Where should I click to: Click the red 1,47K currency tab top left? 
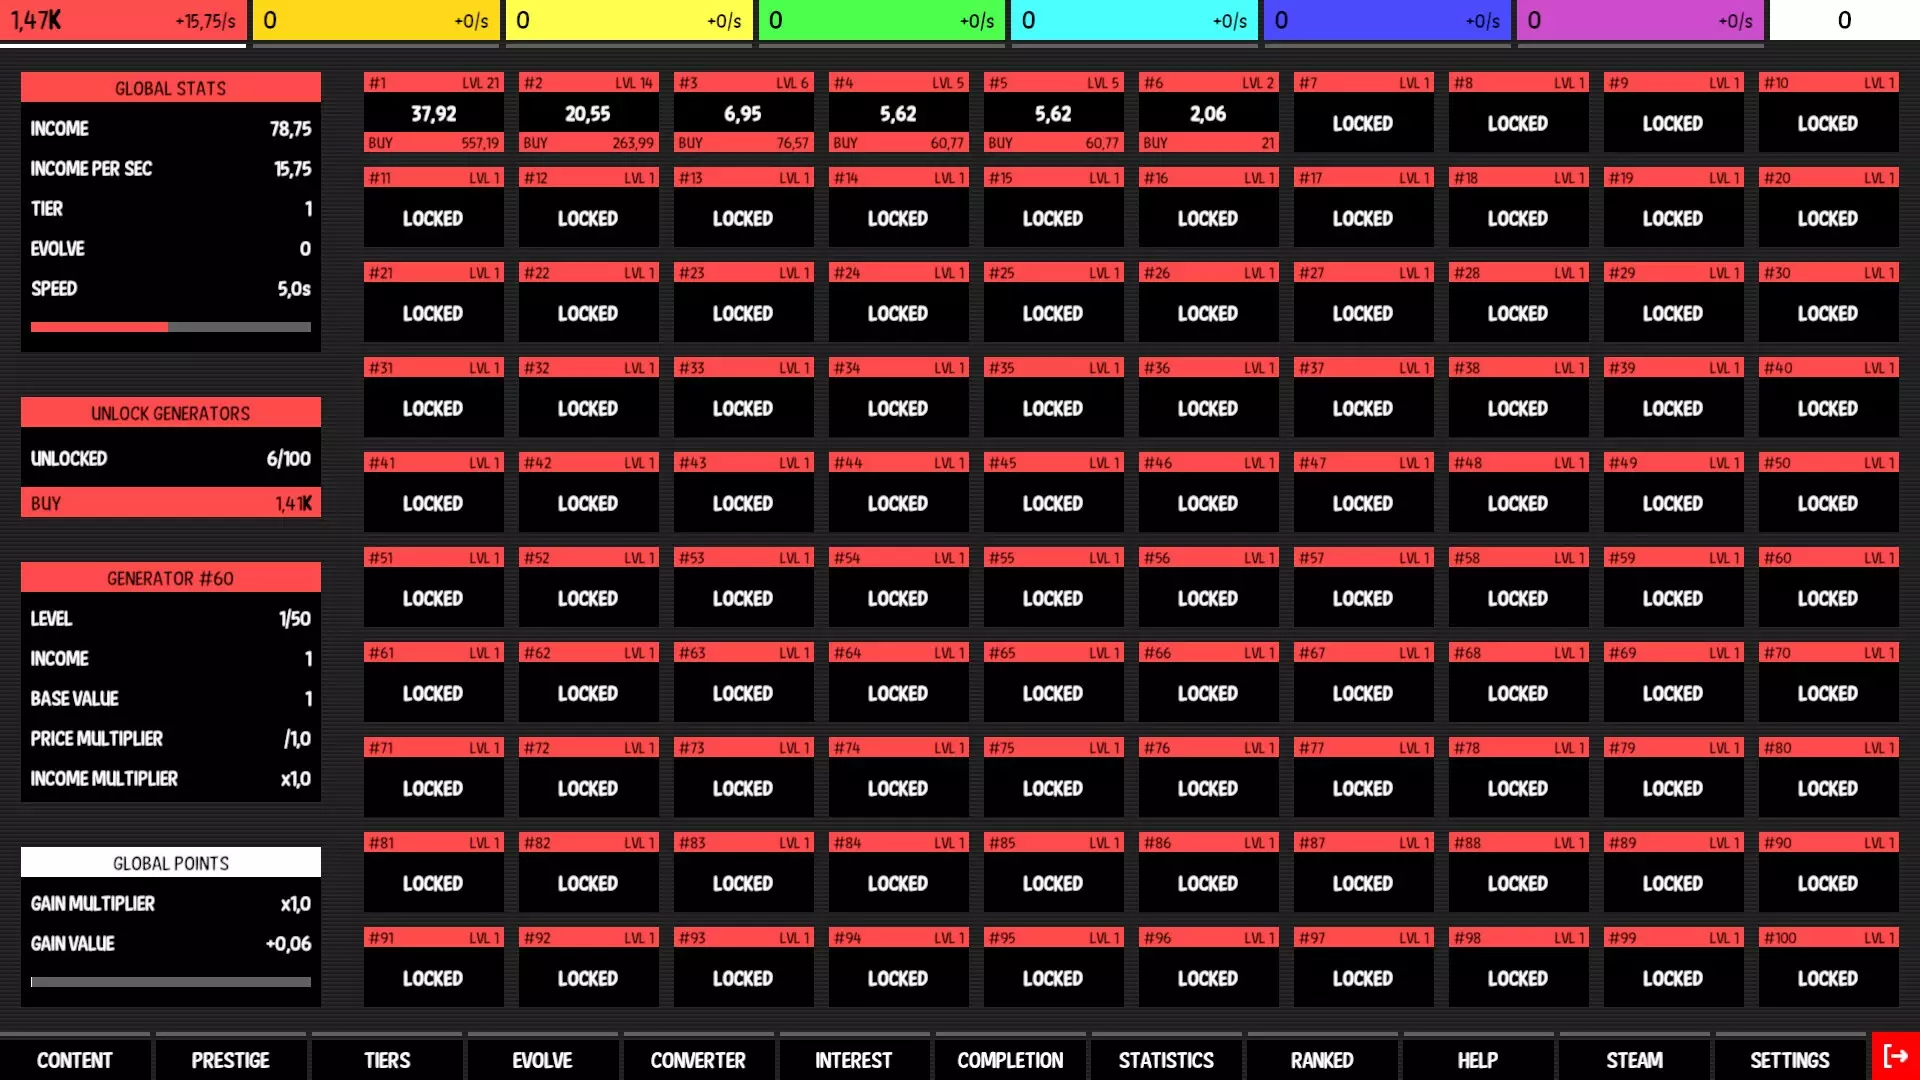pos(122,19)
